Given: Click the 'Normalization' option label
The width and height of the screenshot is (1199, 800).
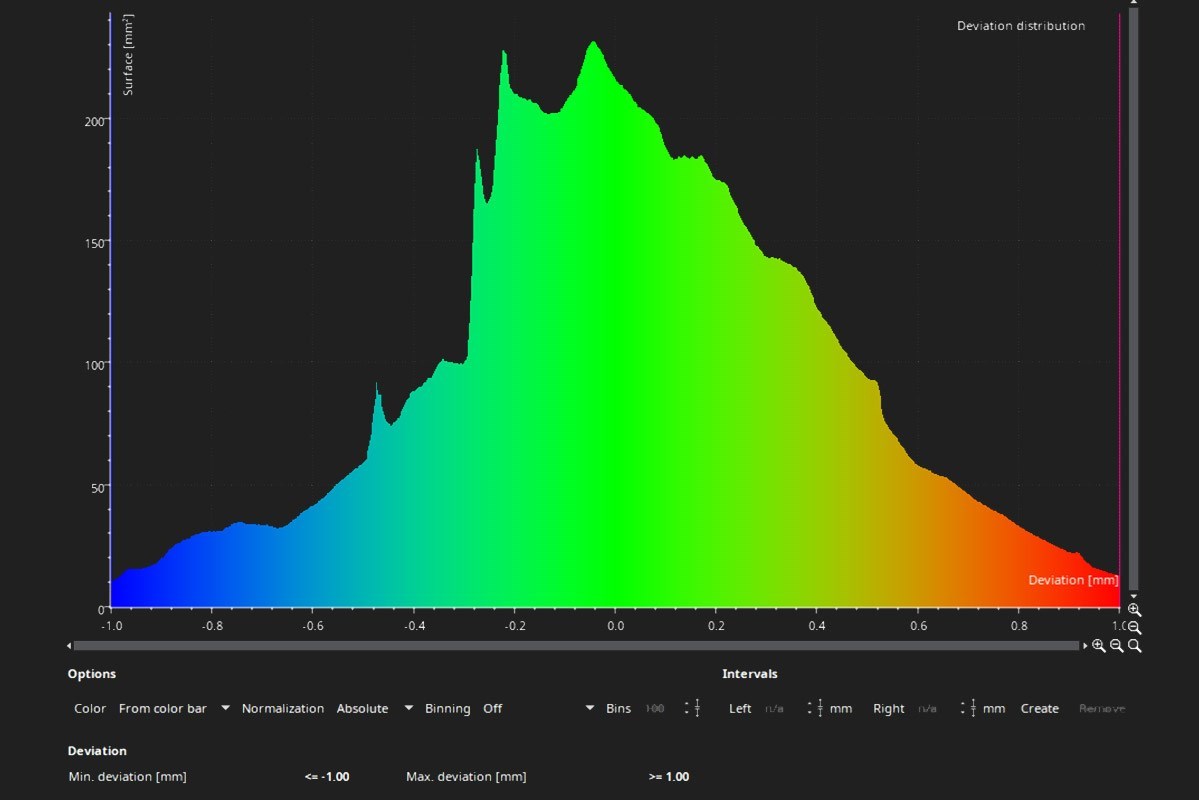Looking at the screenshot, I should (283, 708).
